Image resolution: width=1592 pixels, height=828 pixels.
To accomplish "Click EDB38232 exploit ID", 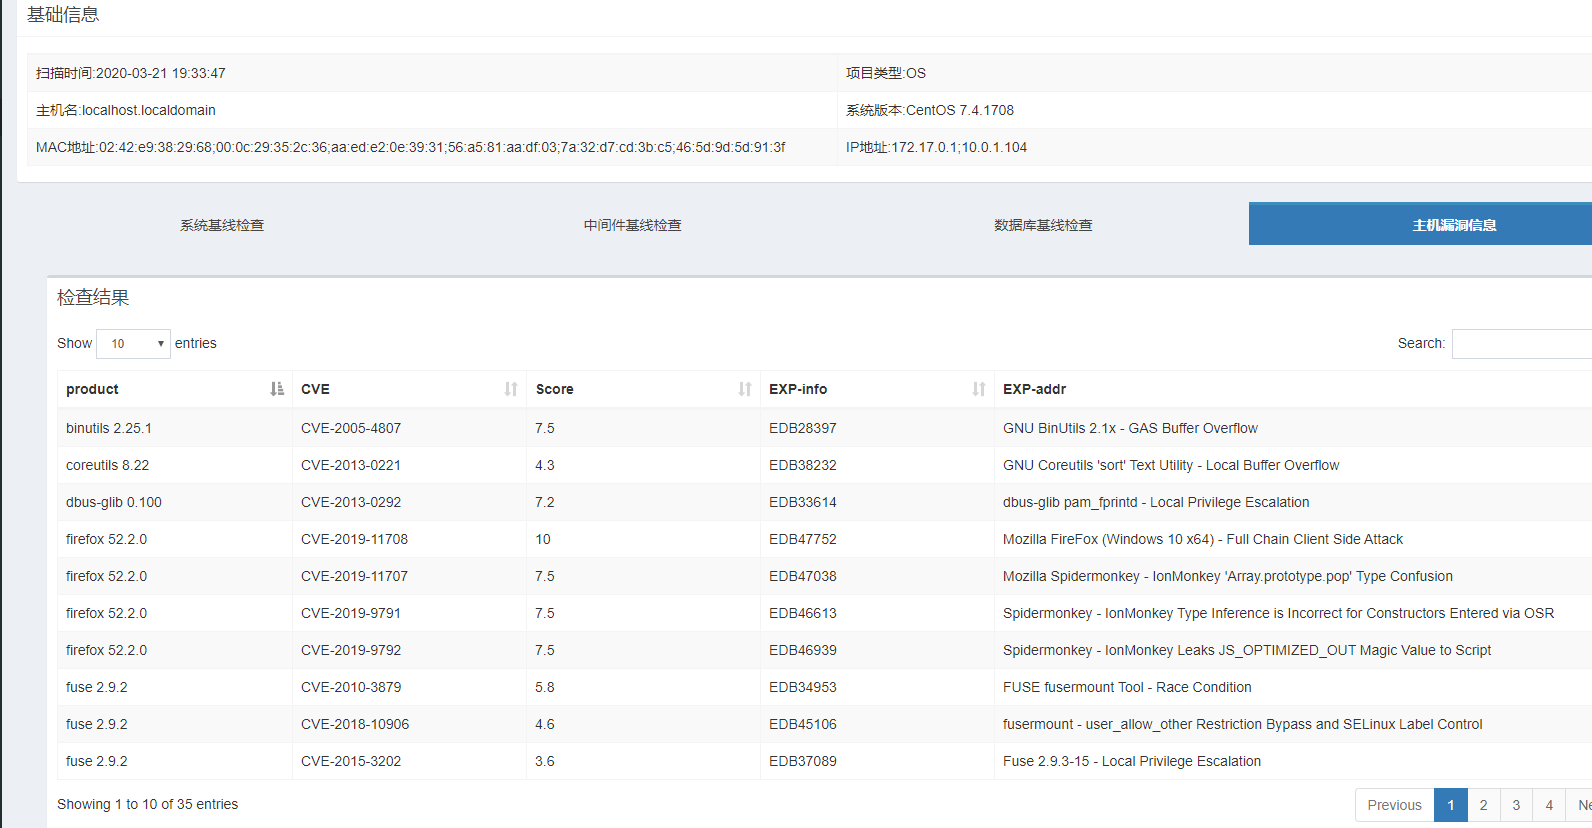I will pos(803,465).
